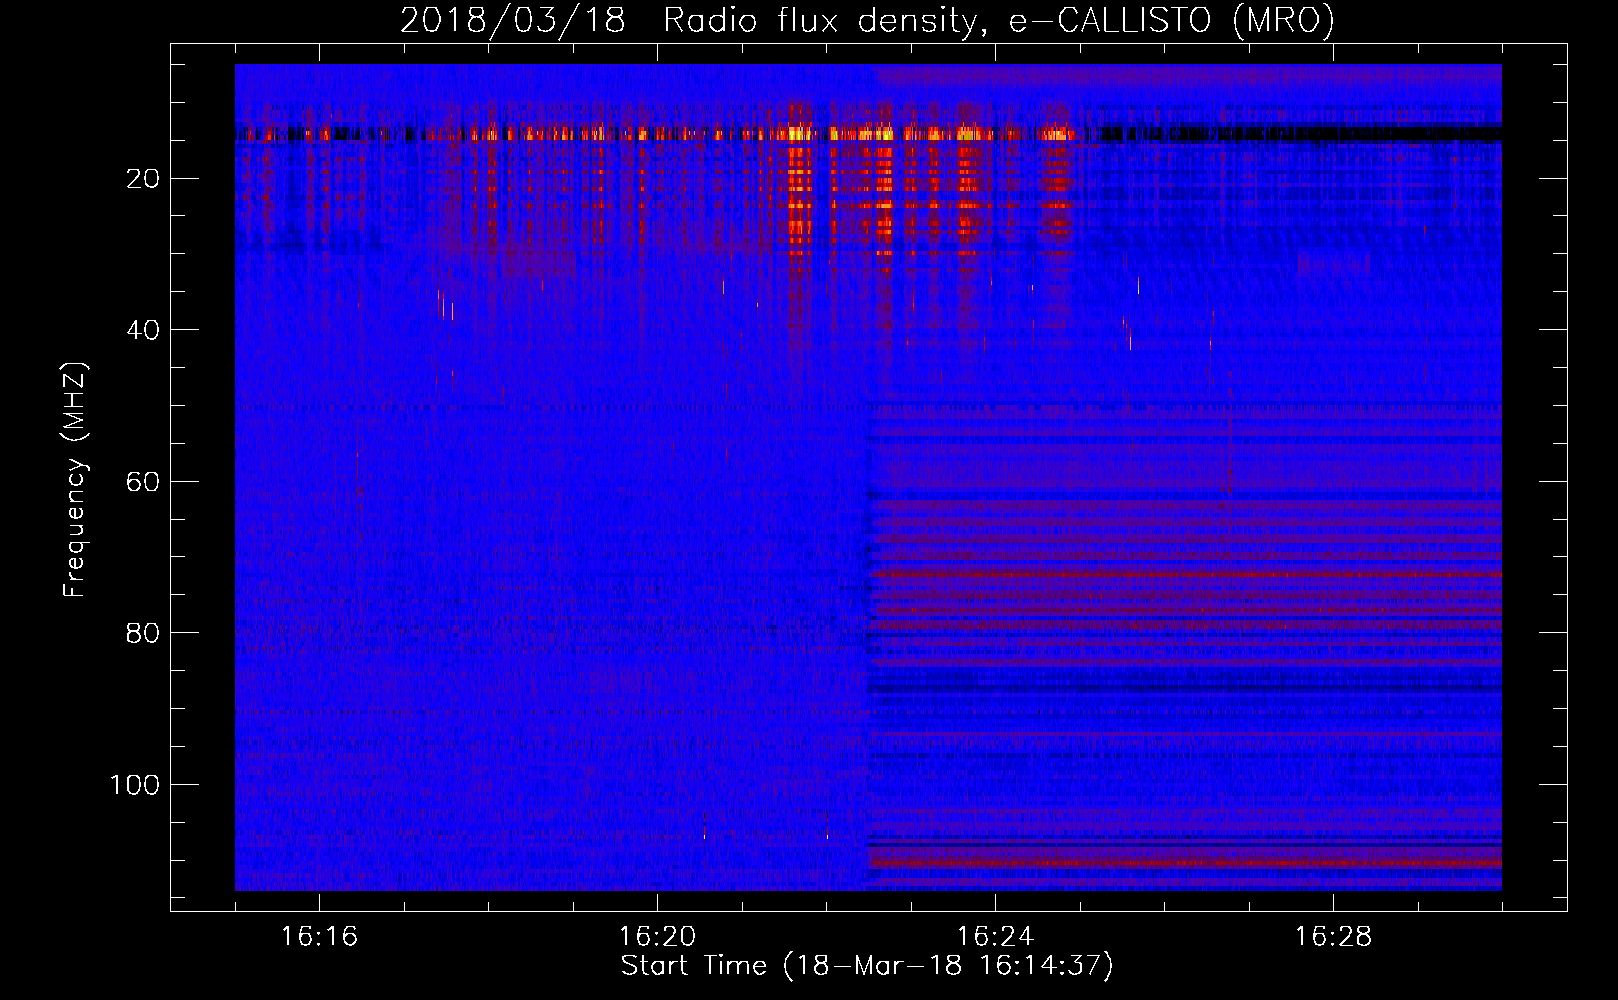
Task: Click the 'Start Time (18-Mar-18 16:14:37)' label
Action: tap(867, 966)
